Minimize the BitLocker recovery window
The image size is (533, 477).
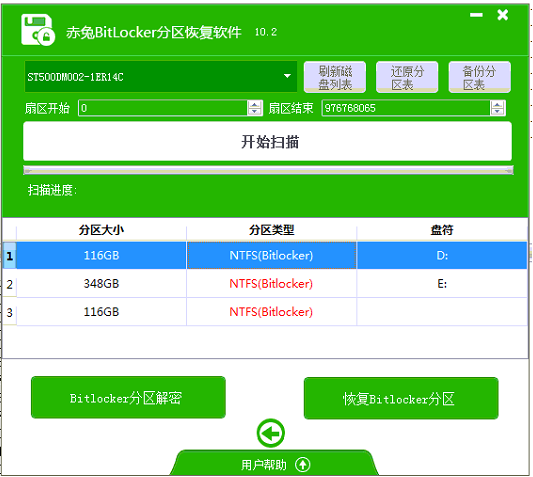(476, 15)
